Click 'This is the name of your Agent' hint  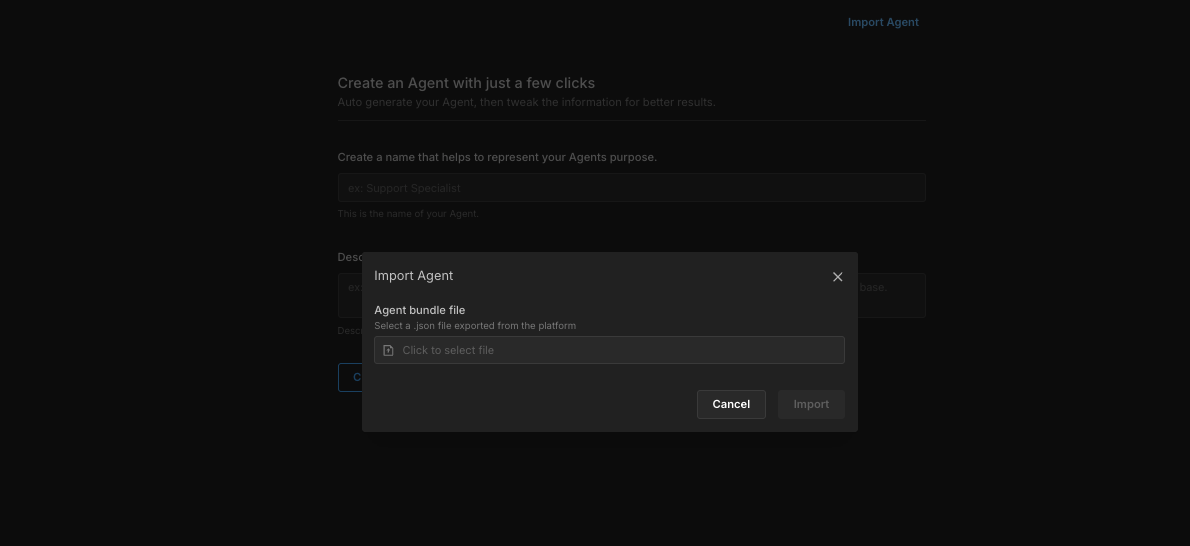tap(408, 214)
